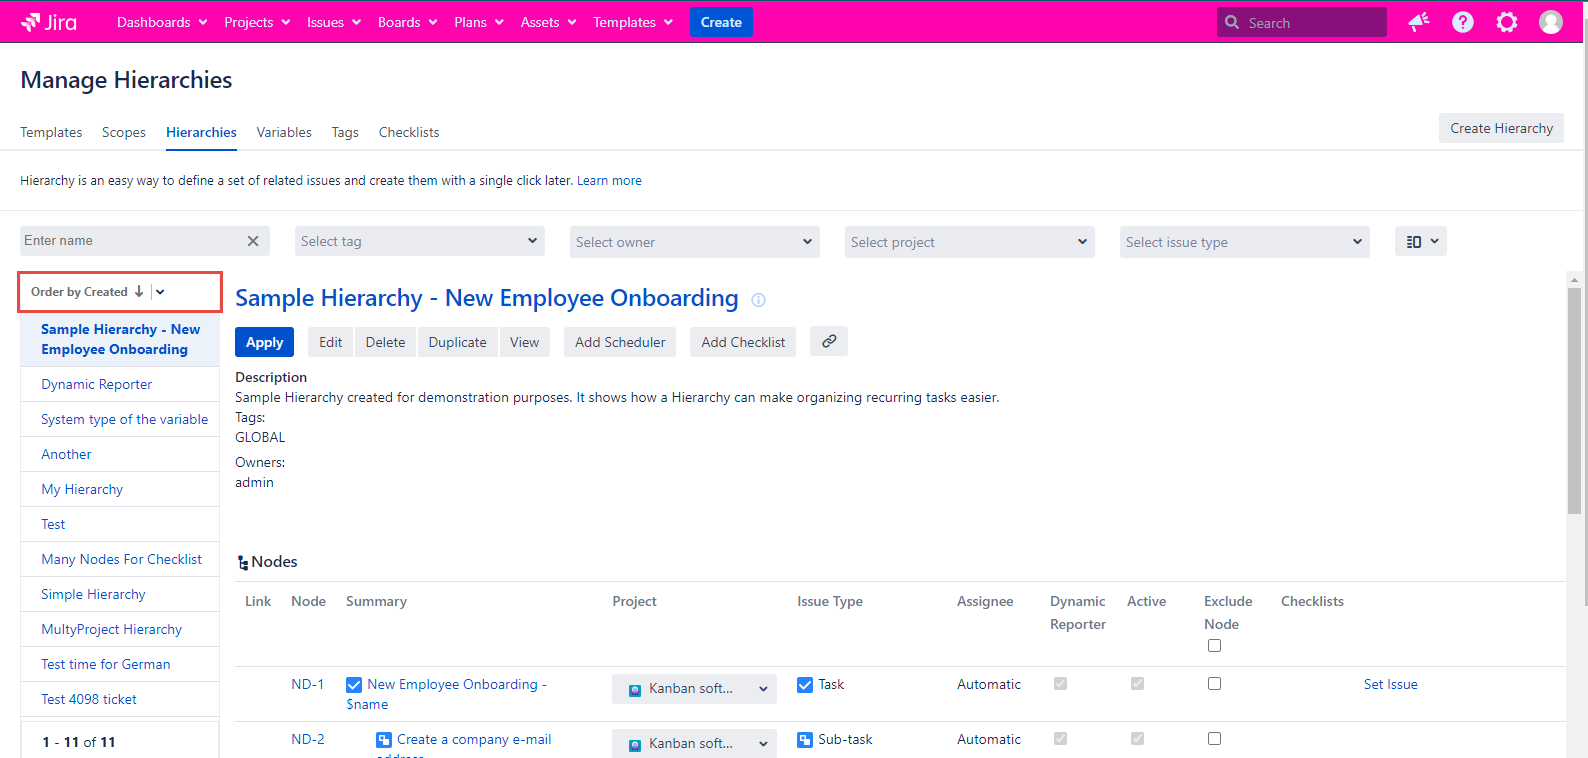Click the Set Issue link
Image resolution: width=1588 pixels, height=758 pixels.
click(x=1390, y=685)
